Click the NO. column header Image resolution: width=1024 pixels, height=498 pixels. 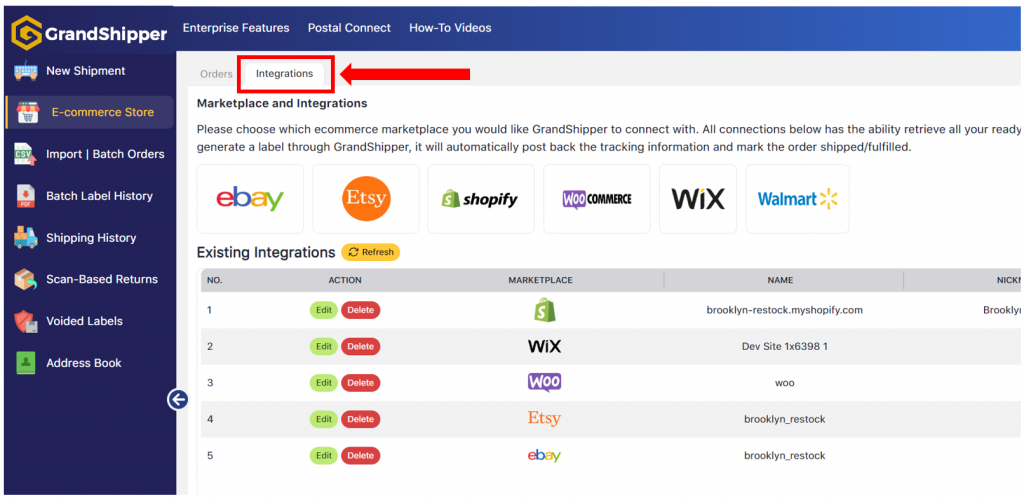(214, 280)
